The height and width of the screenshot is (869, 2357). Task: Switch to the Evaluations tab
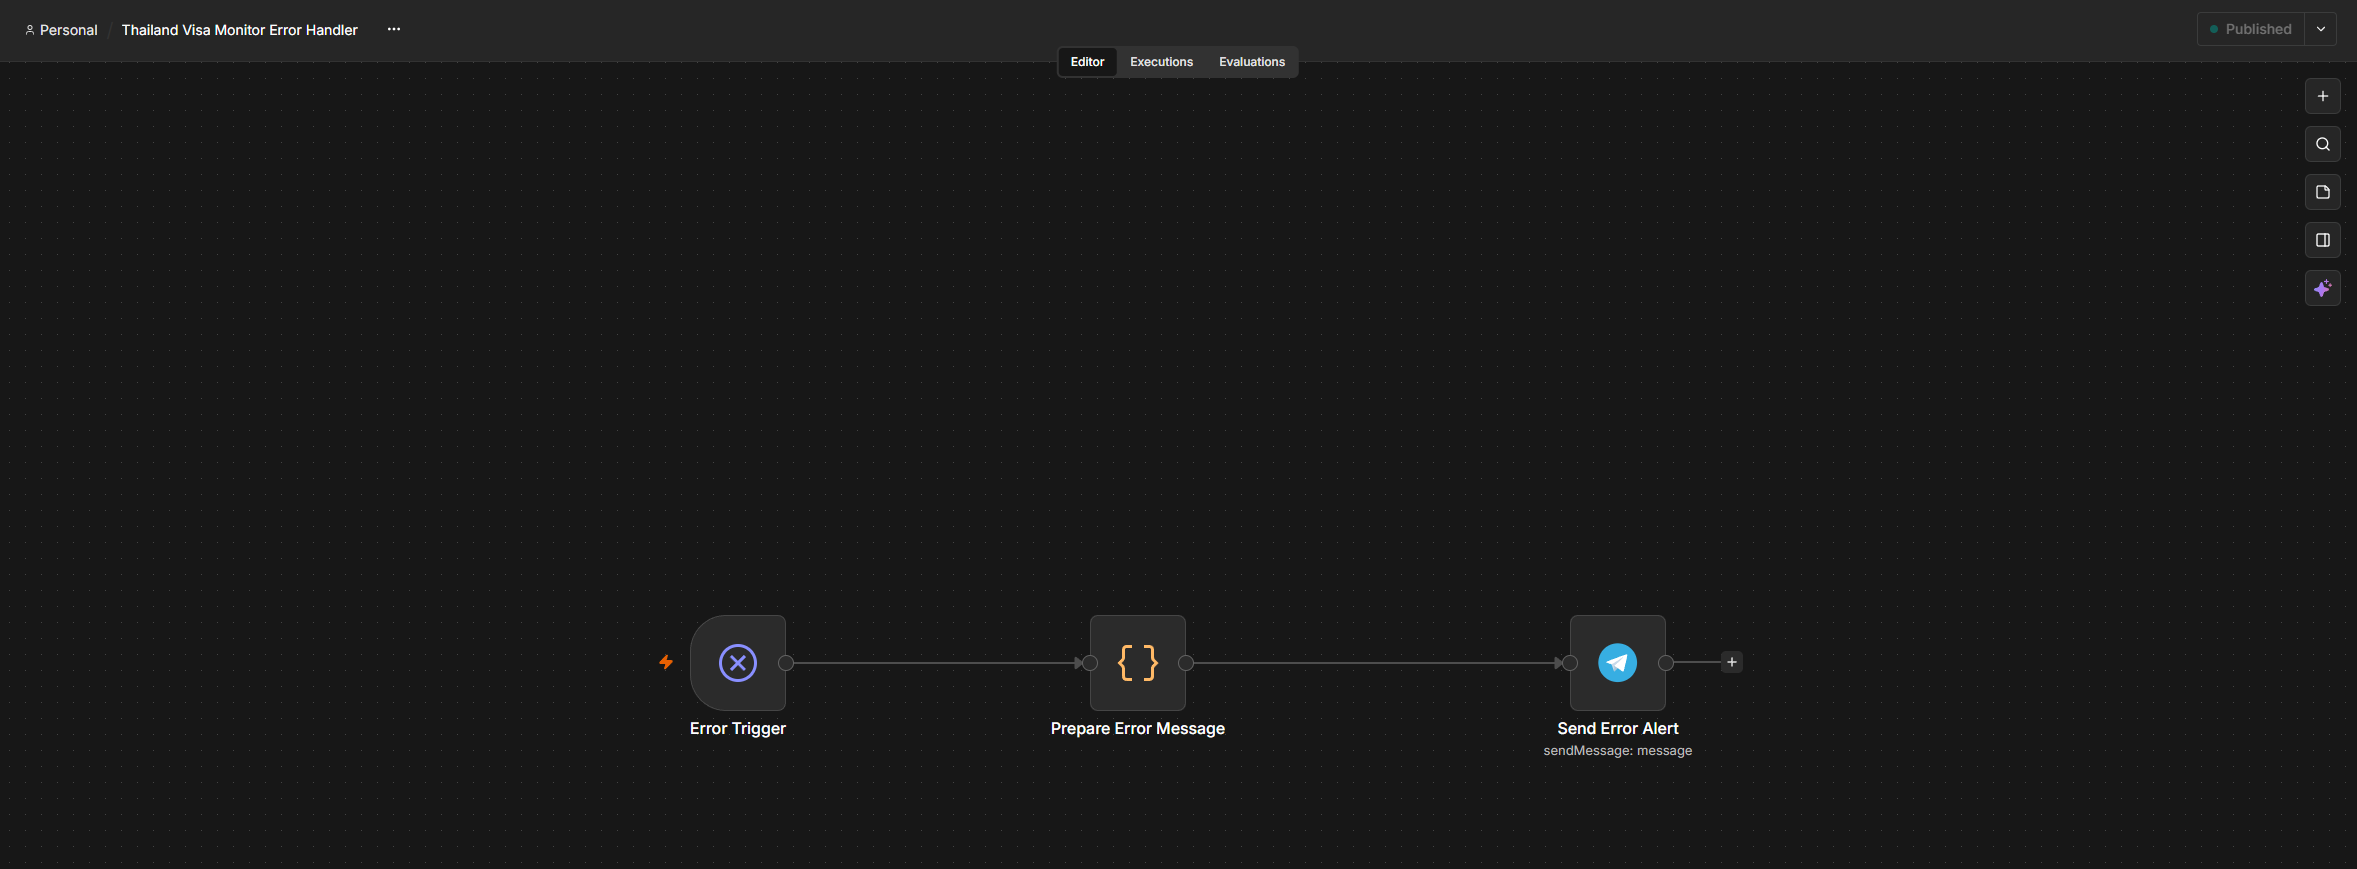1252,62
